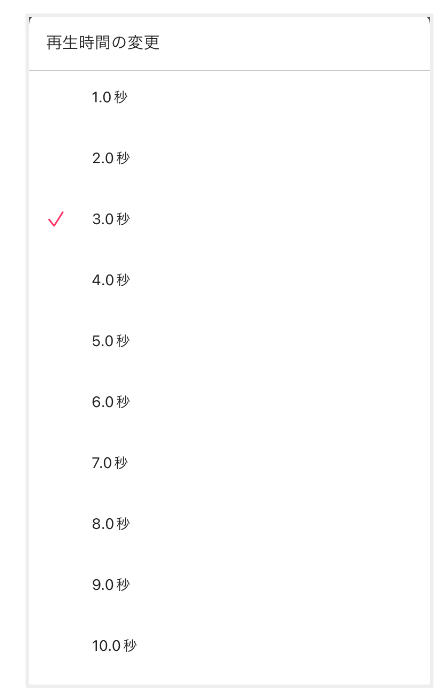Set the duration to 5.0秒
Image resolution: width=445 pixels, height=694 pixels.
click(x=229, y=341)
